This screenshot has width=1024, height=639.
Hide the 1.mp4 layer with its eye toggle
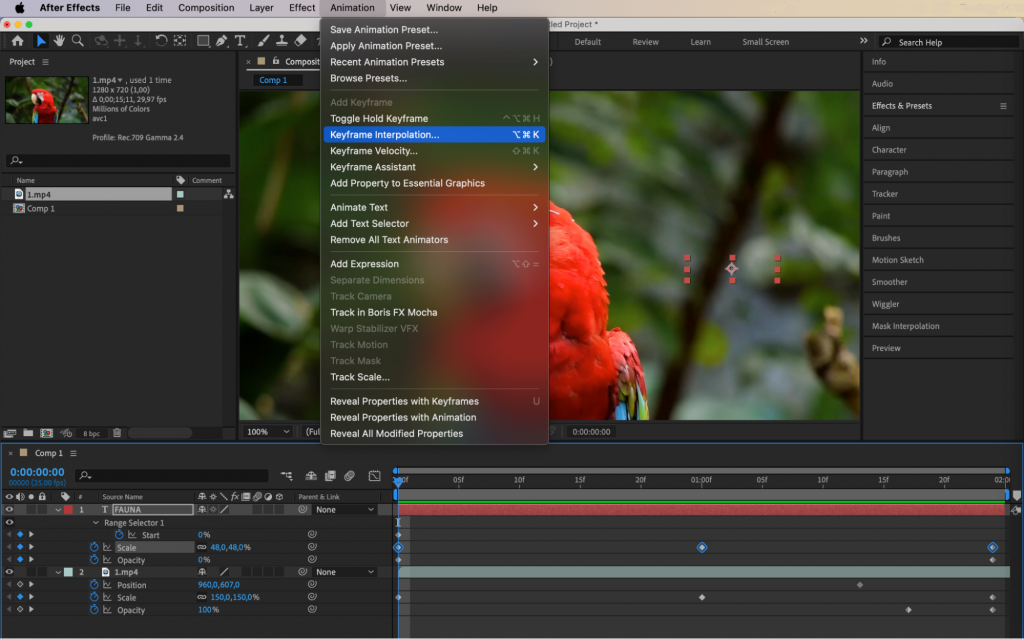pos(8,572)
